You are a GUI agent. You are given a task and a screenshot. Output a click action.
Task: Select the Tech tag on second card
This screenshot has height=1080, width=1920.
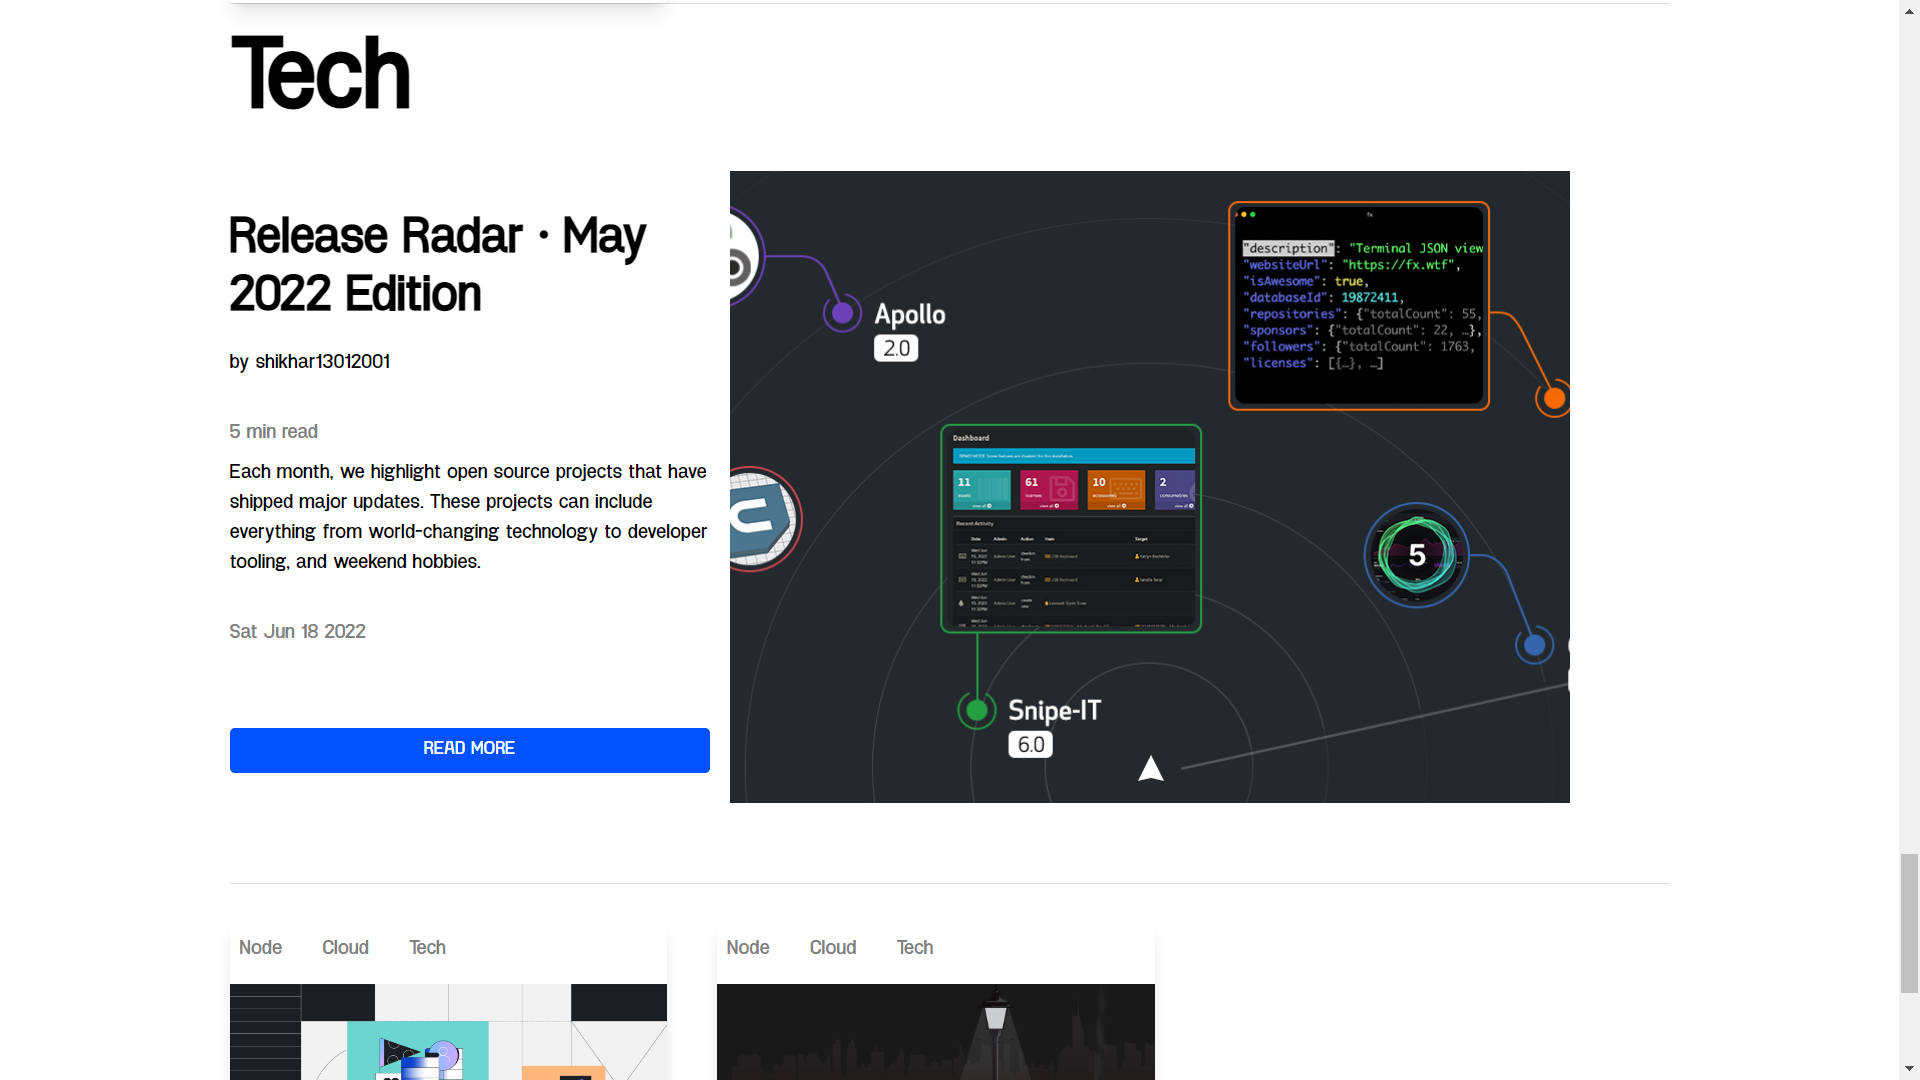tap(915, 947)
